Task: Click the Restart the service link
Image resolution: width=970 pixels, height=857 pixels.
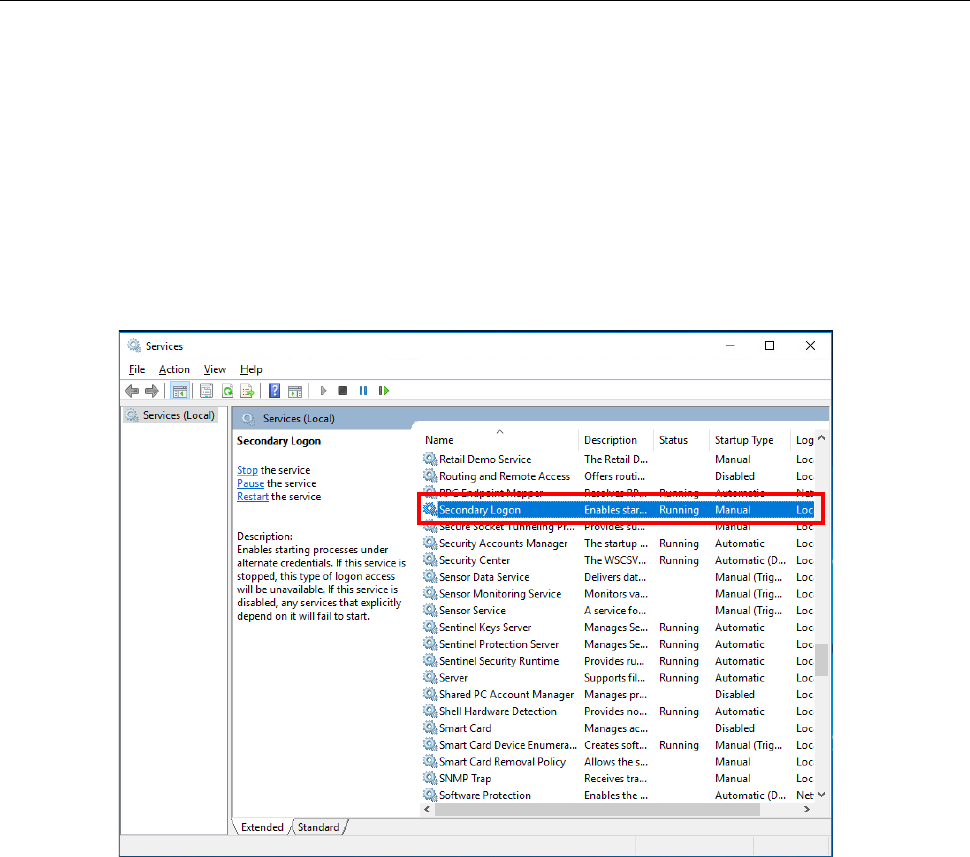Action: (x=253, y=496)
